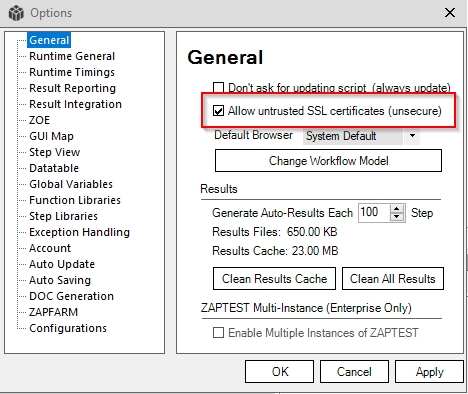Screen dimensions: 468x394
Task: Select Step Libraries in the tree
Action: tap(63, 216)
